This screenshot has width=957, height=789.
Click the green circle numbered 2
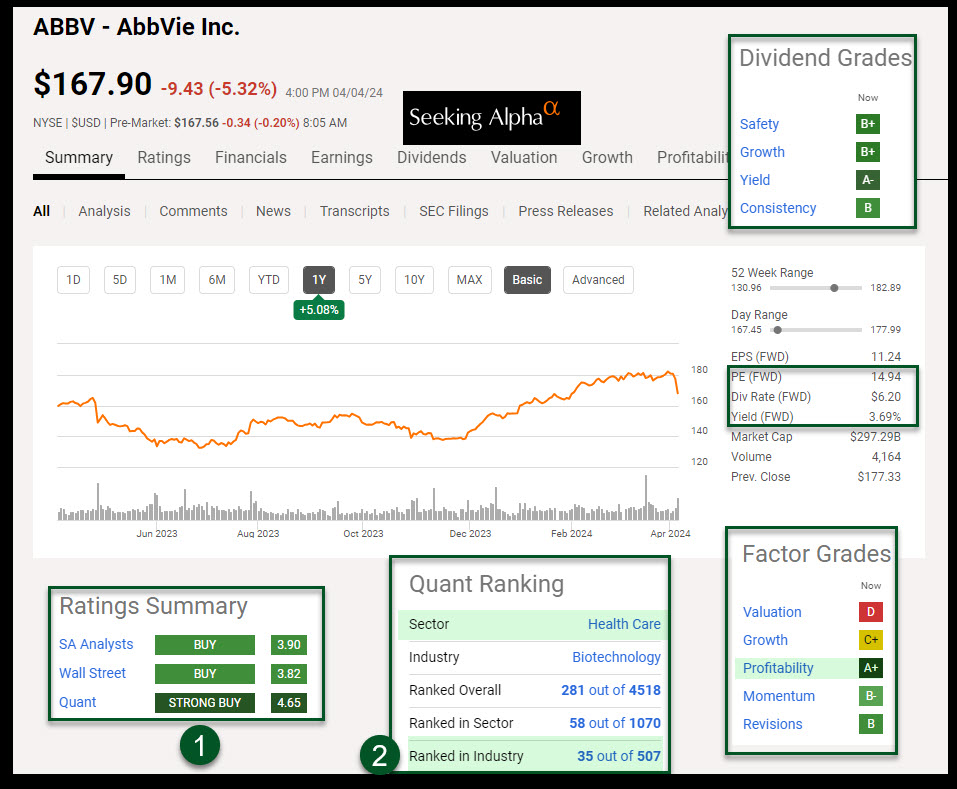pos(379,756)
